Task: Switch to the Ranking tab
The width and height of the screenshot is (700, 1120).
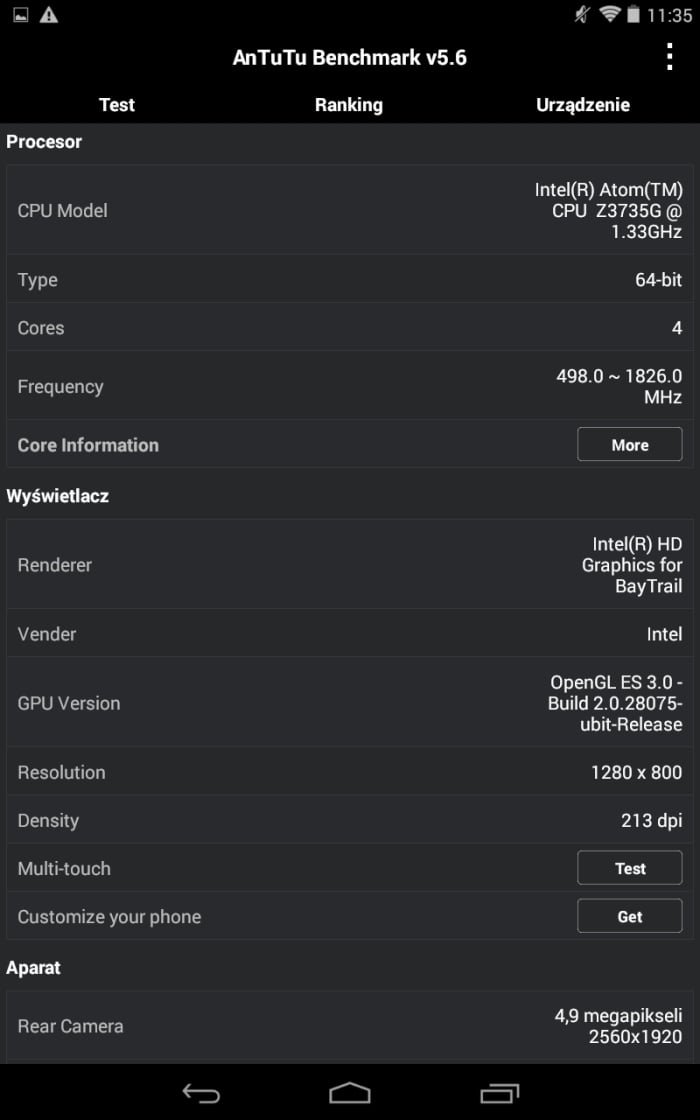Action: click(349, 104)
